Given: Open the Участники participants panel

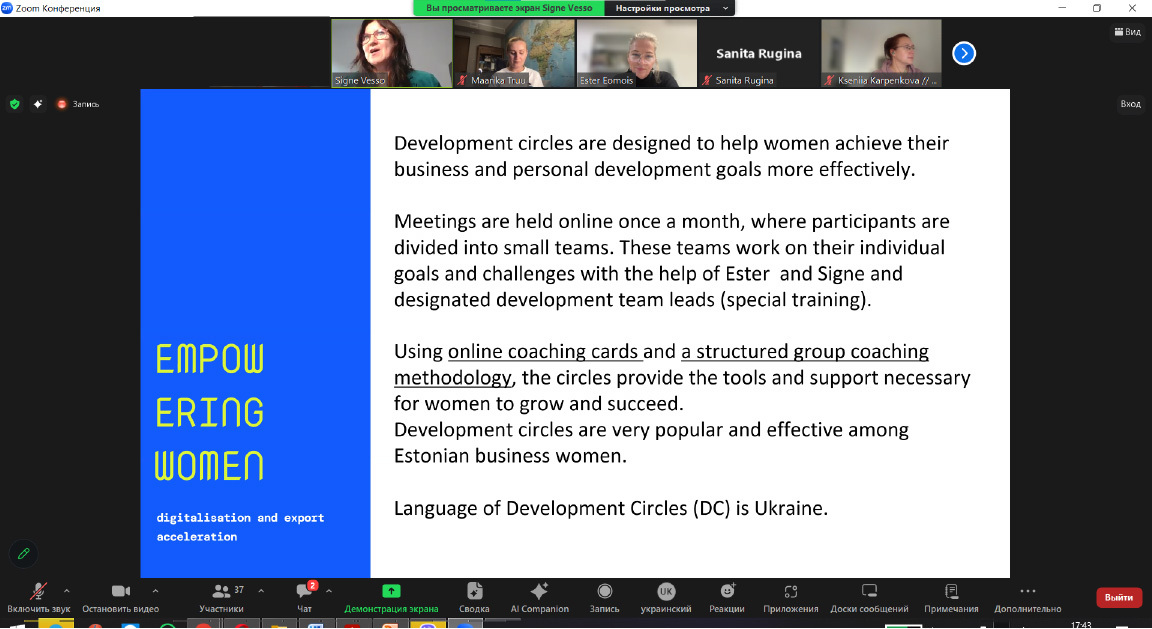Looking at the screenshot, I should pos(221,598).
